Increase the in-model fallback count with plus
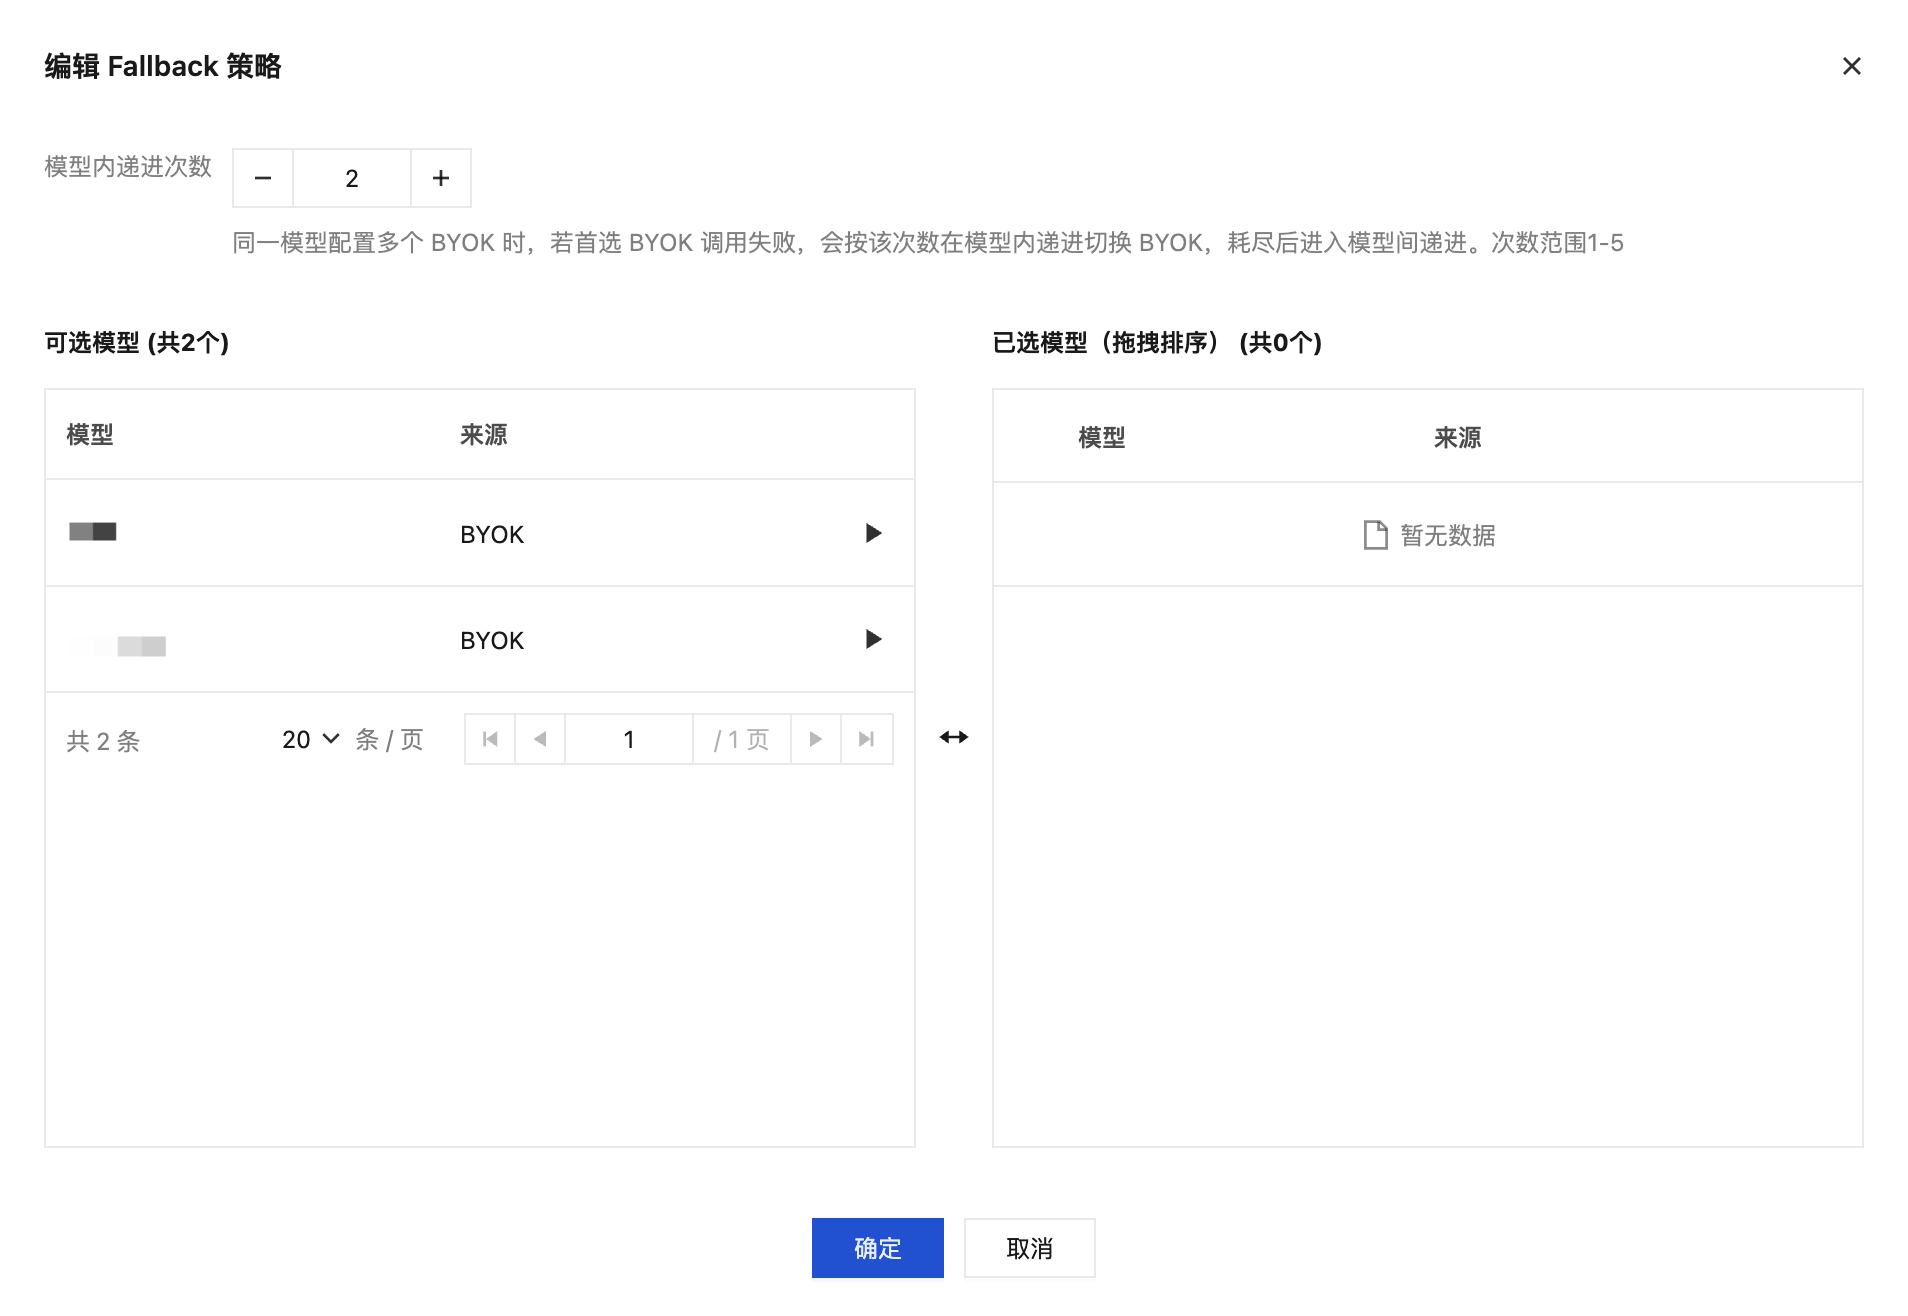1908x1316 pixels. (441, 178)
